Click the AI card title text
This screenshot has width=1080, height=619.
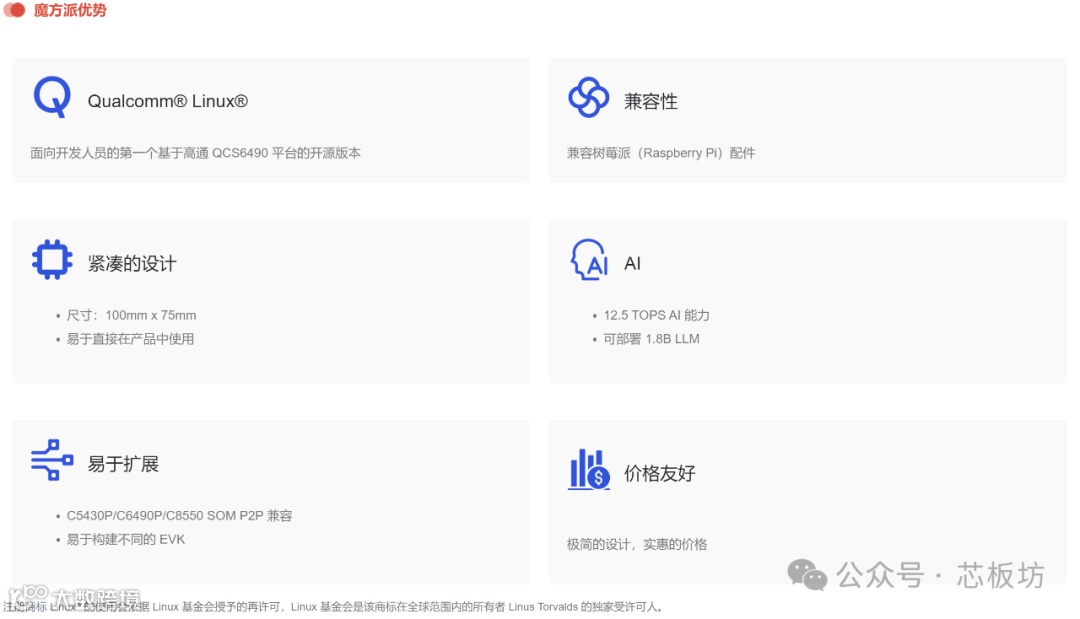632,264
